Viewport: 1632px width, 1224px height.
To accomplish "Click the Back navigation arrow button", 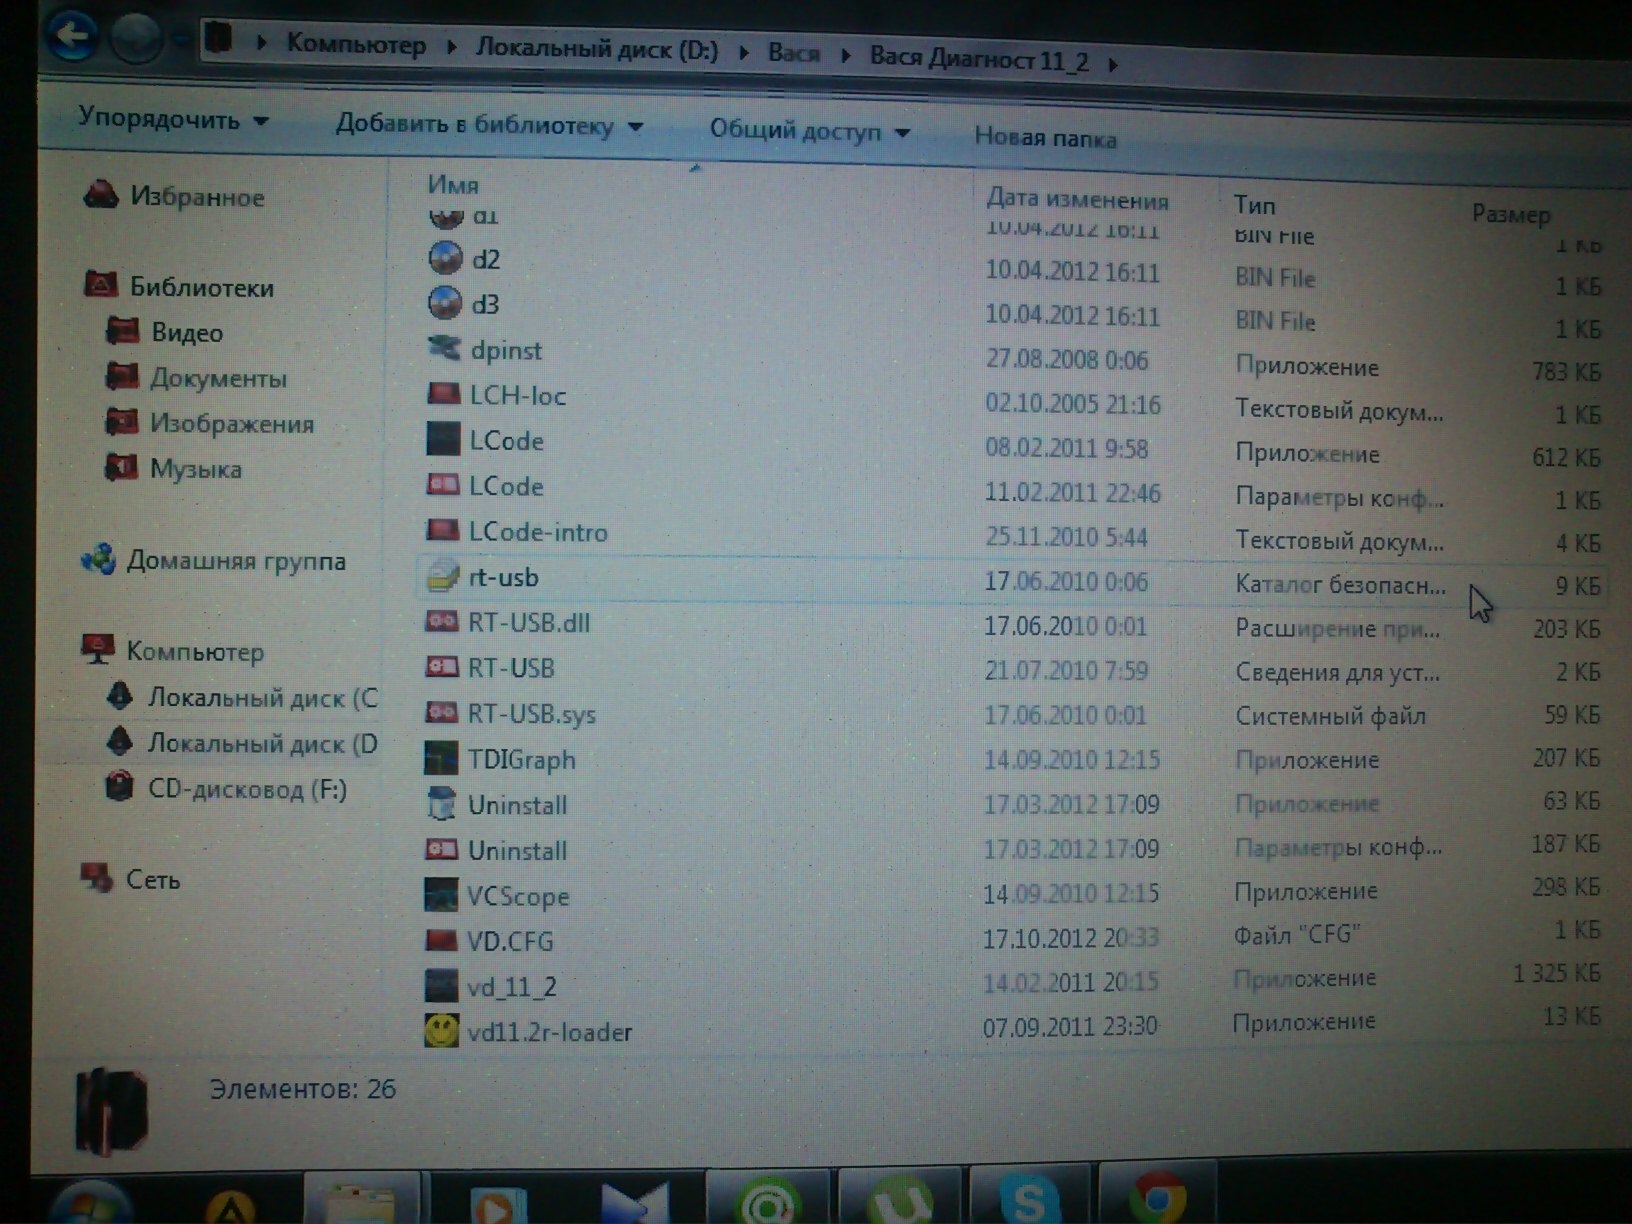I will (x=71, y=37).
